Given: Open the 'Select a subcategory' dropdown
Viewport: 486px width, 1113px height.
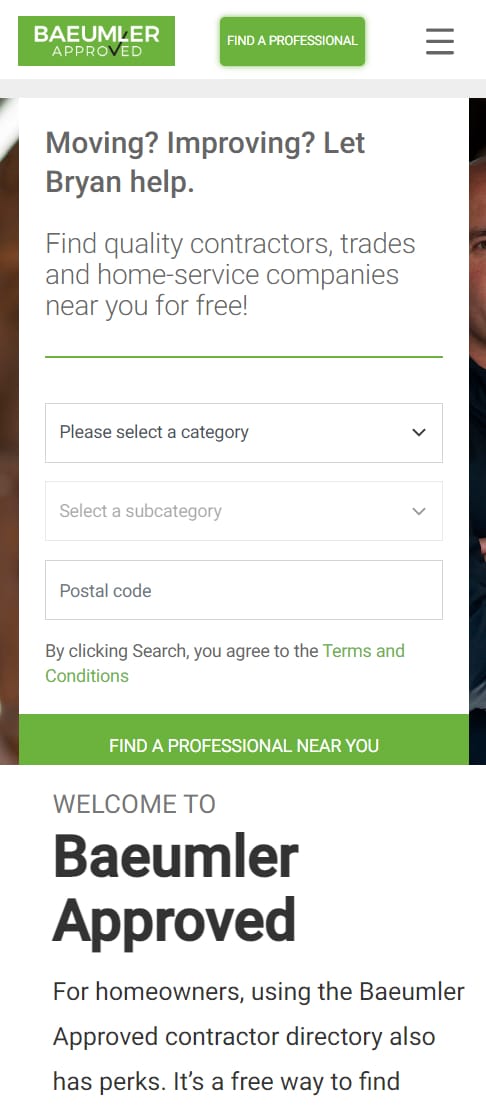Looking at the screenshot, I should coord(243,511).
